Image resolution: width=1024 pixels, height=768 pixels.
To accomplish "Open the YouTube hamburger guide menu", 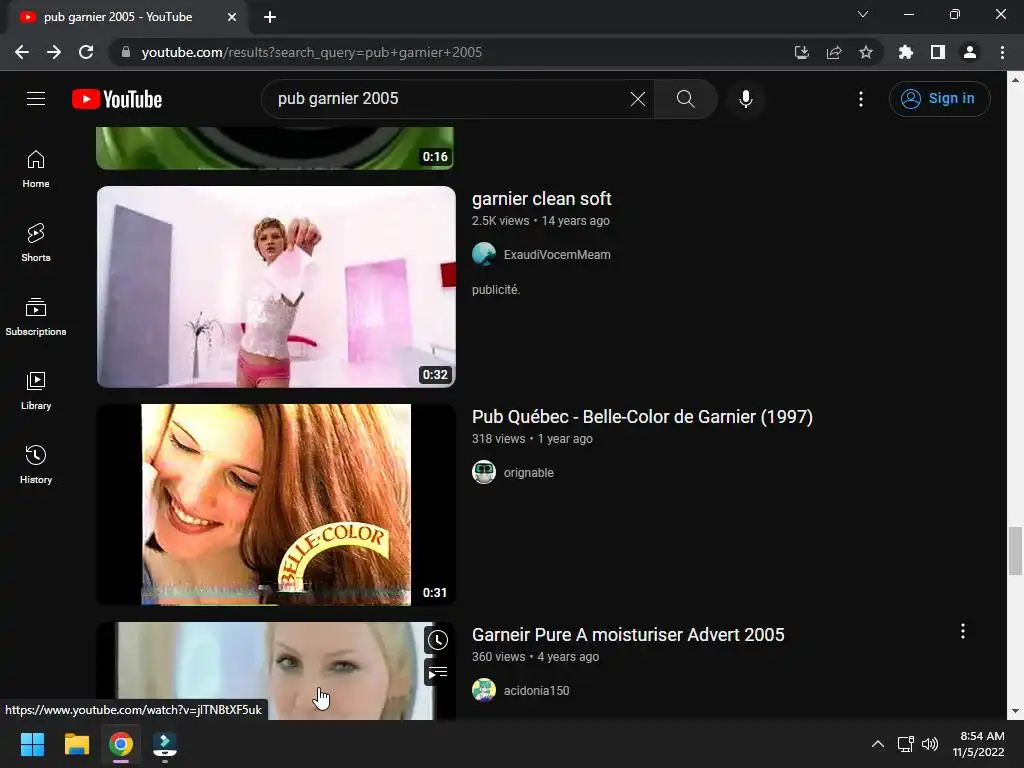I will pyautogui.click(x=36, y=99).
